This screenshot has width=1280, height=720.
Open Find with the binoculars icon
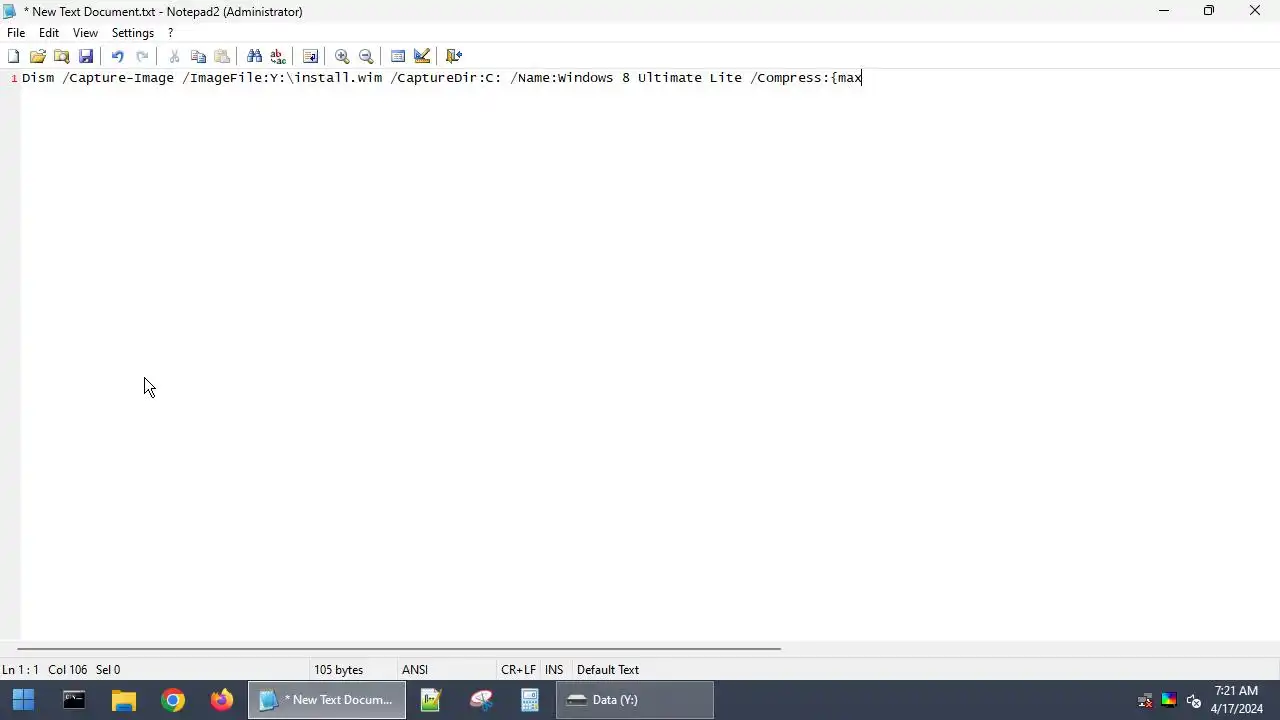pyautogui.click(x=254, y=56)
